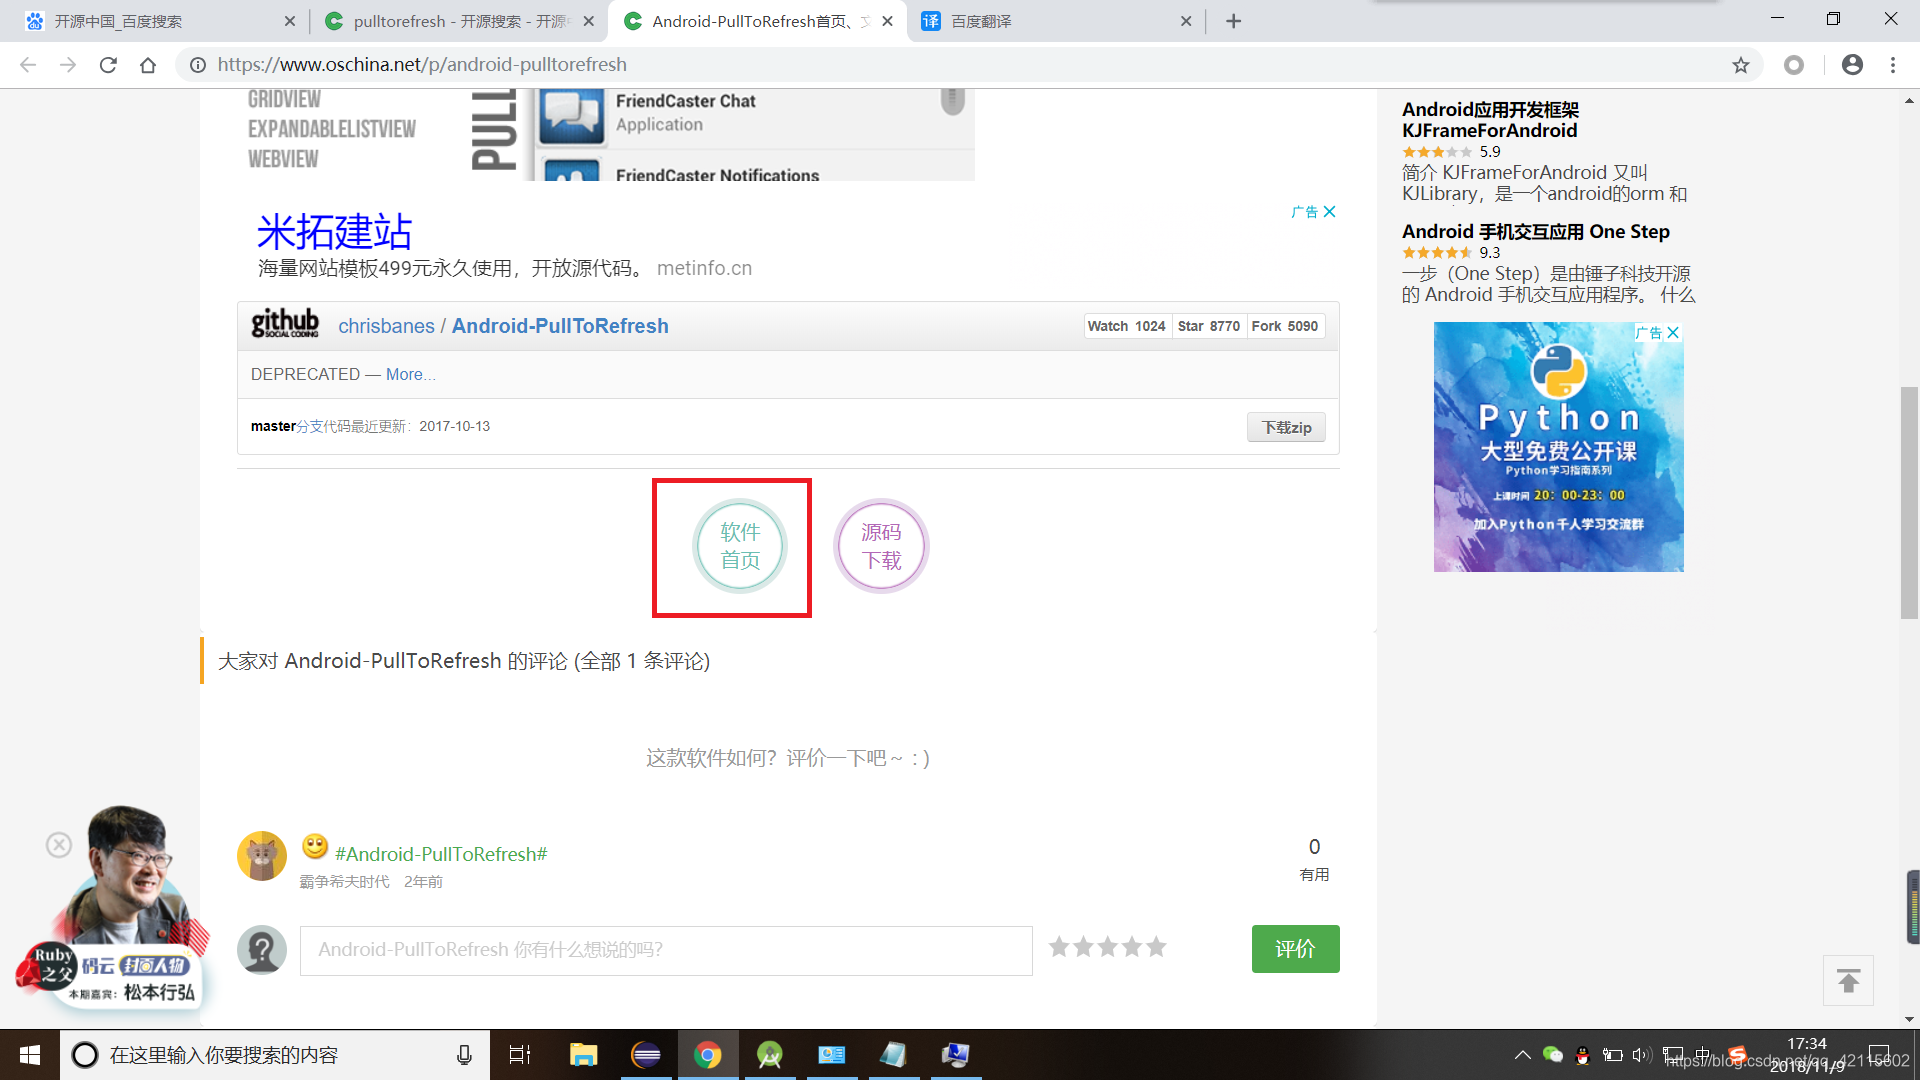Click the Chrome extension circle icon
This screenshot has height=1080, width=1920.
click(1794, 65)
